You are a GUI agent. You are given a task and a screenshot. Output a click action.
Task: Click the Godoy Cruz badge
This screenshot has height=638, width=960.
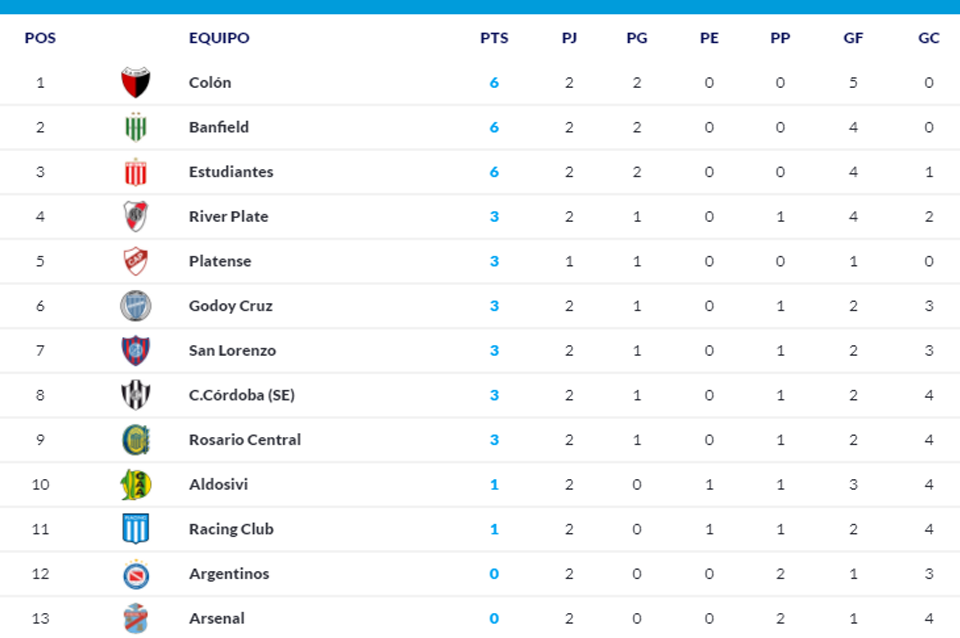(135, 306)
